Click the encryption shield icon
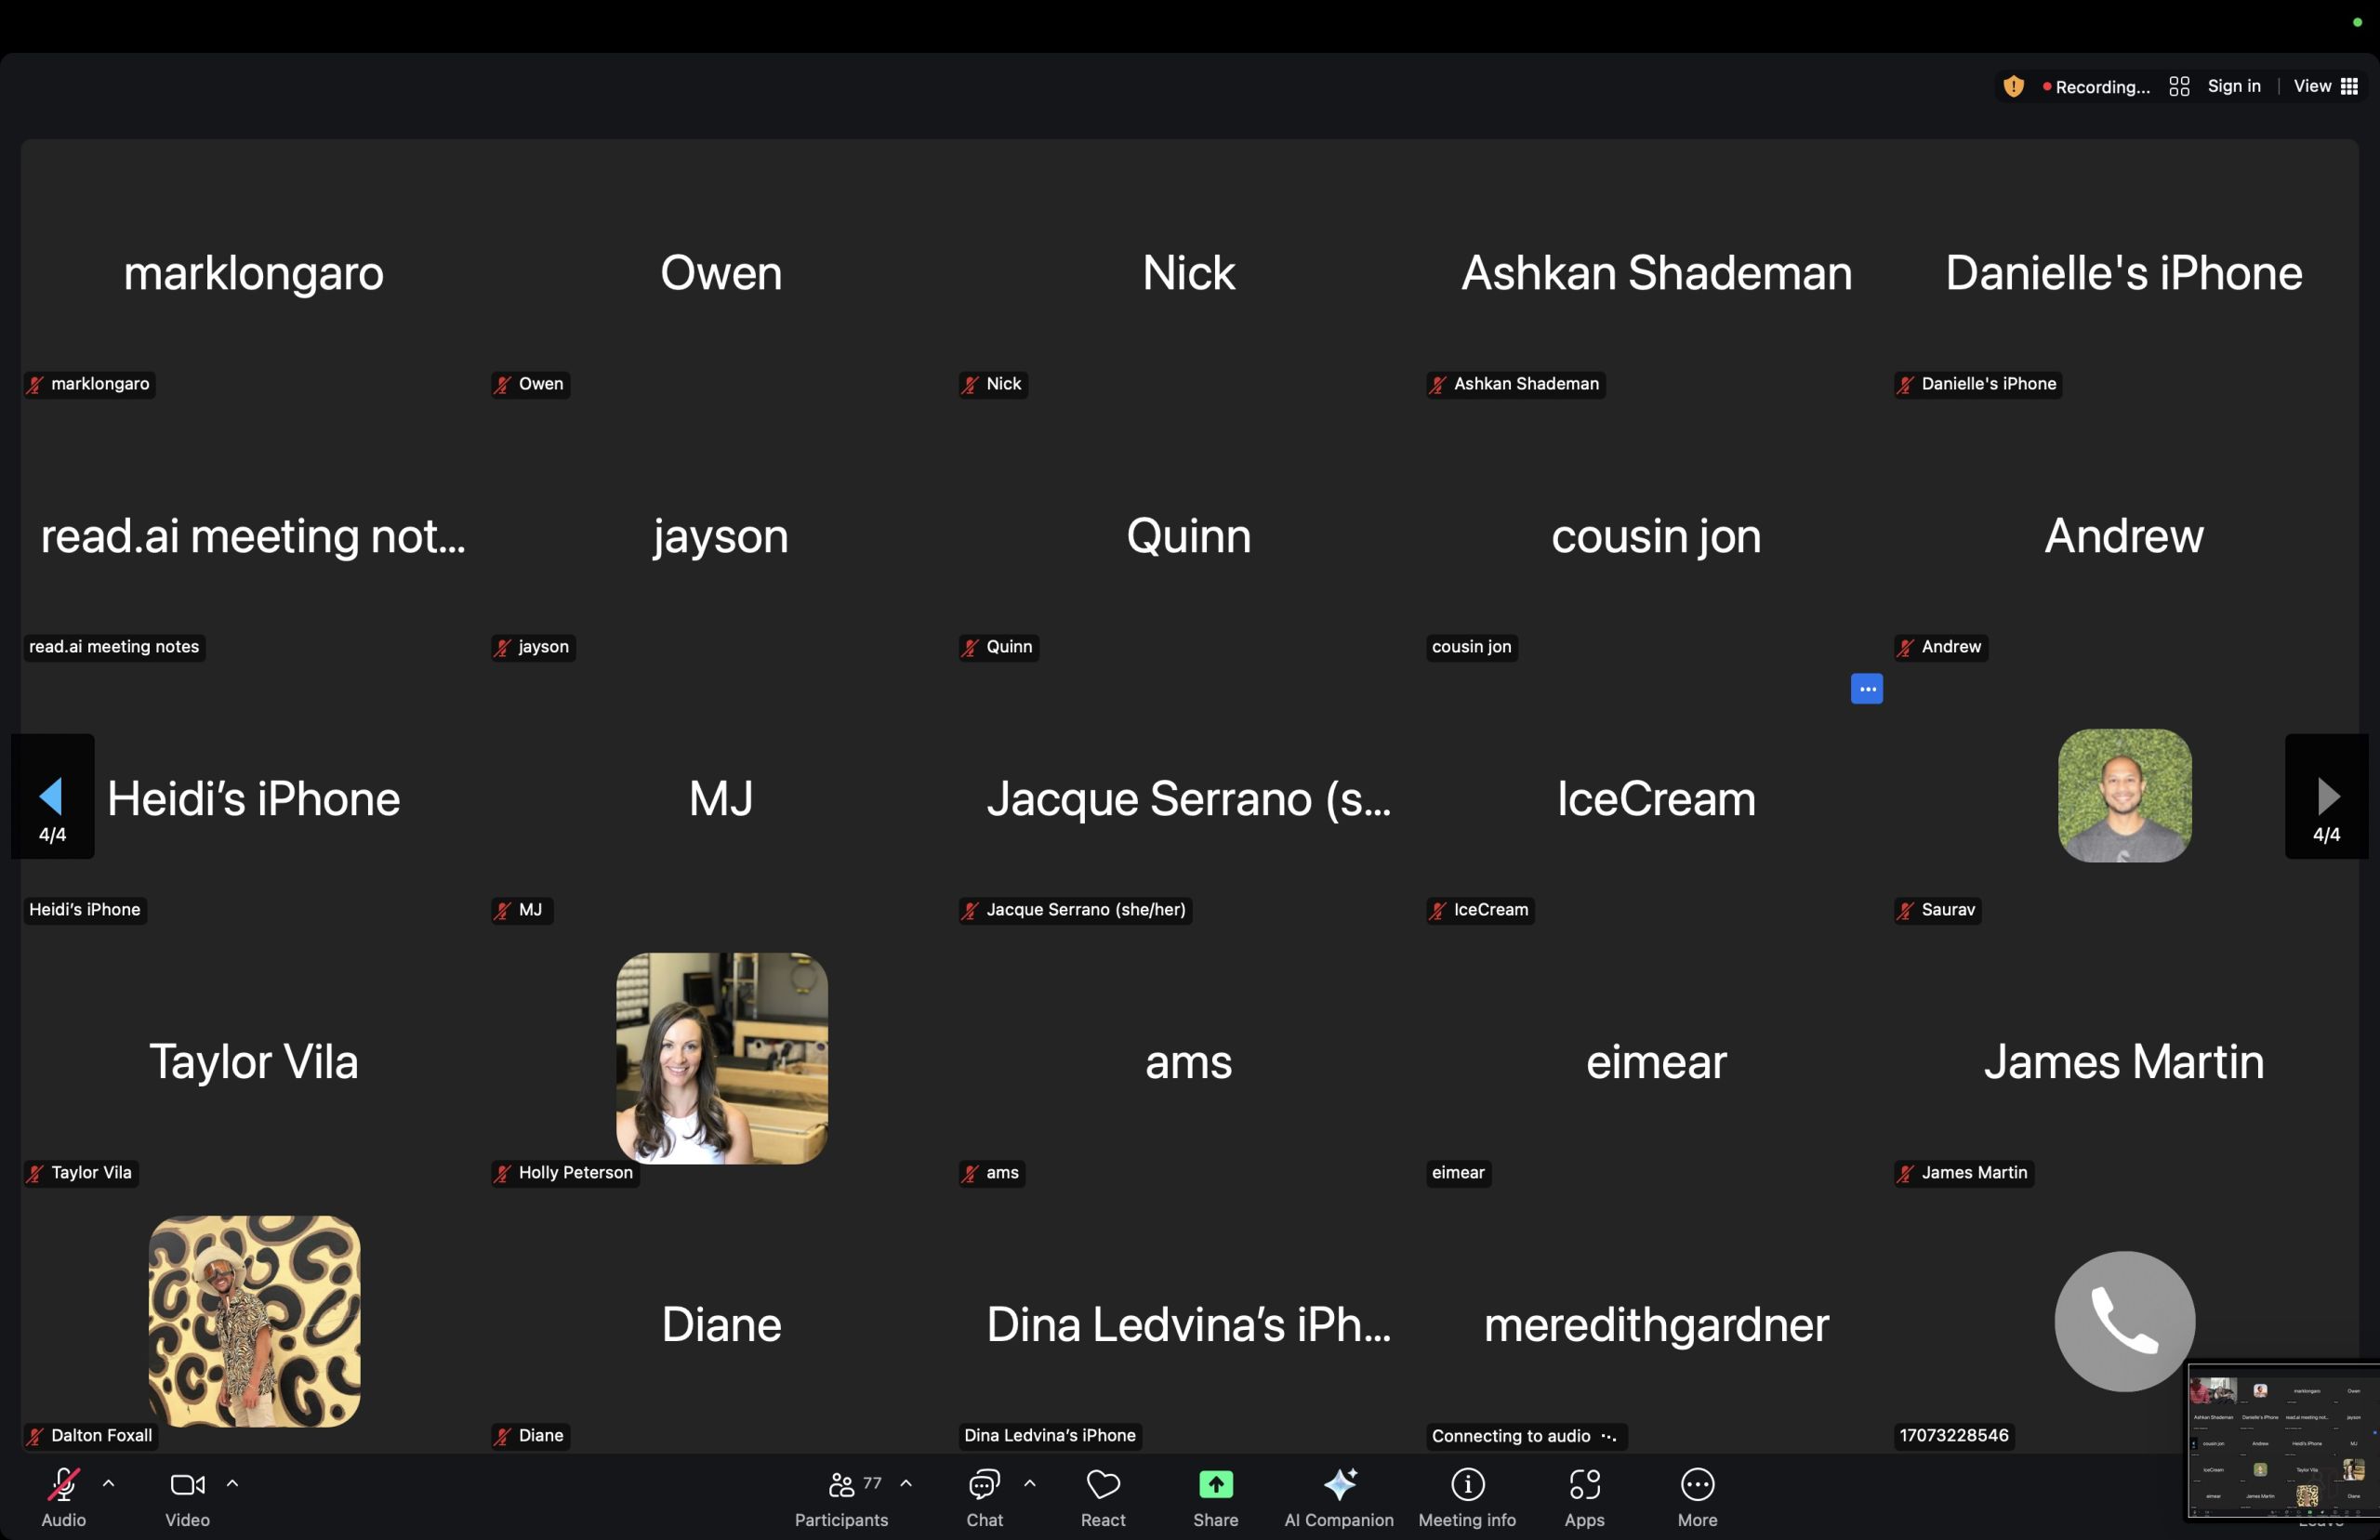2380x1540 pixels. point(2013,87)
